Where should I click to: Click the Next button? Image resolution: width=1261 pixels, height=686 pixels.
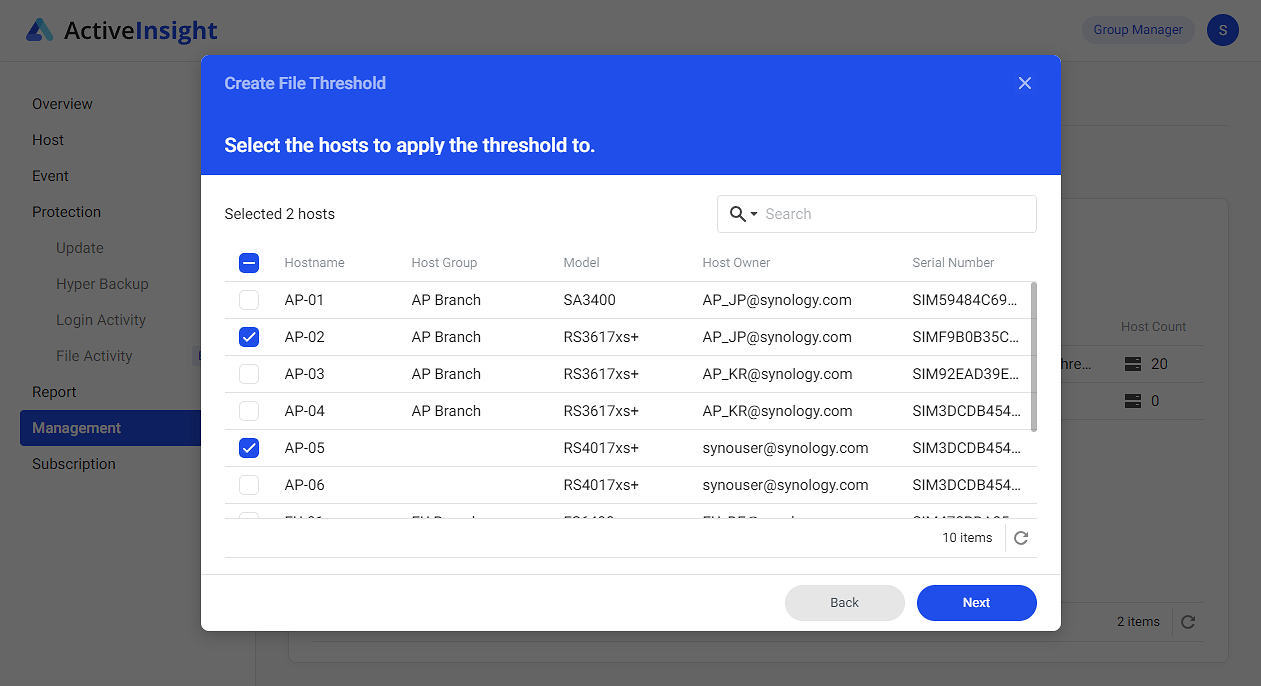tap(976, 602)
